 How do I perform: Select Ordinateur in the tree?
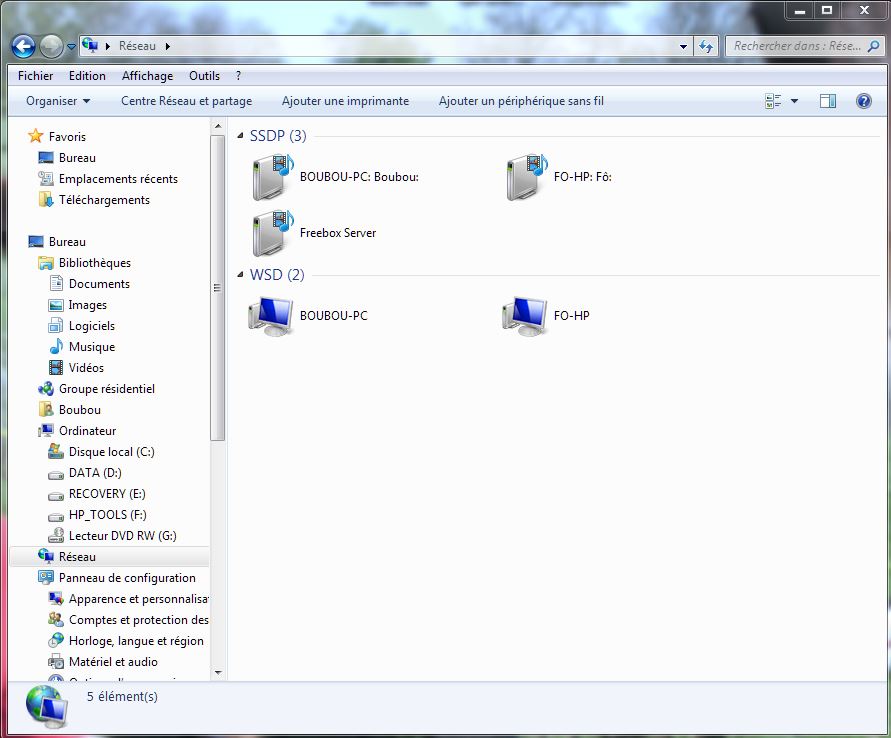(x=77, y=431)
